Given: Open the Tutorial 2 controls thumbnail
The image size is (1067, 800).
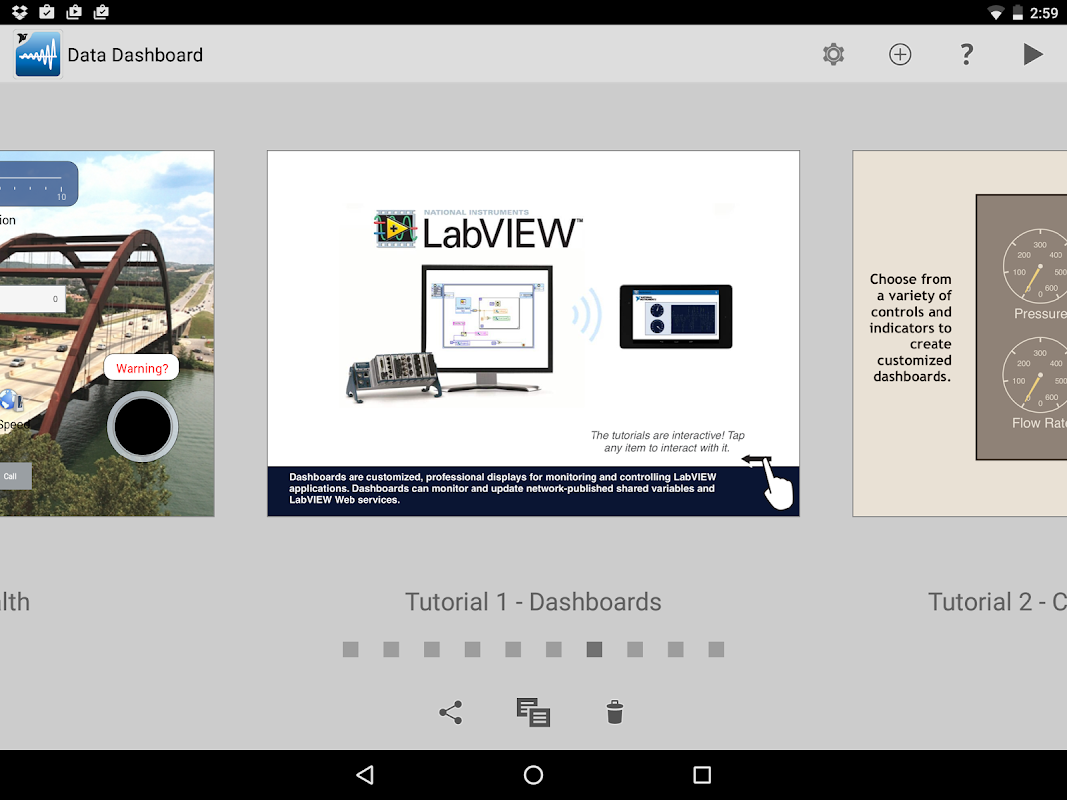Looking at the screenshot, I should (x=959, y=333).
